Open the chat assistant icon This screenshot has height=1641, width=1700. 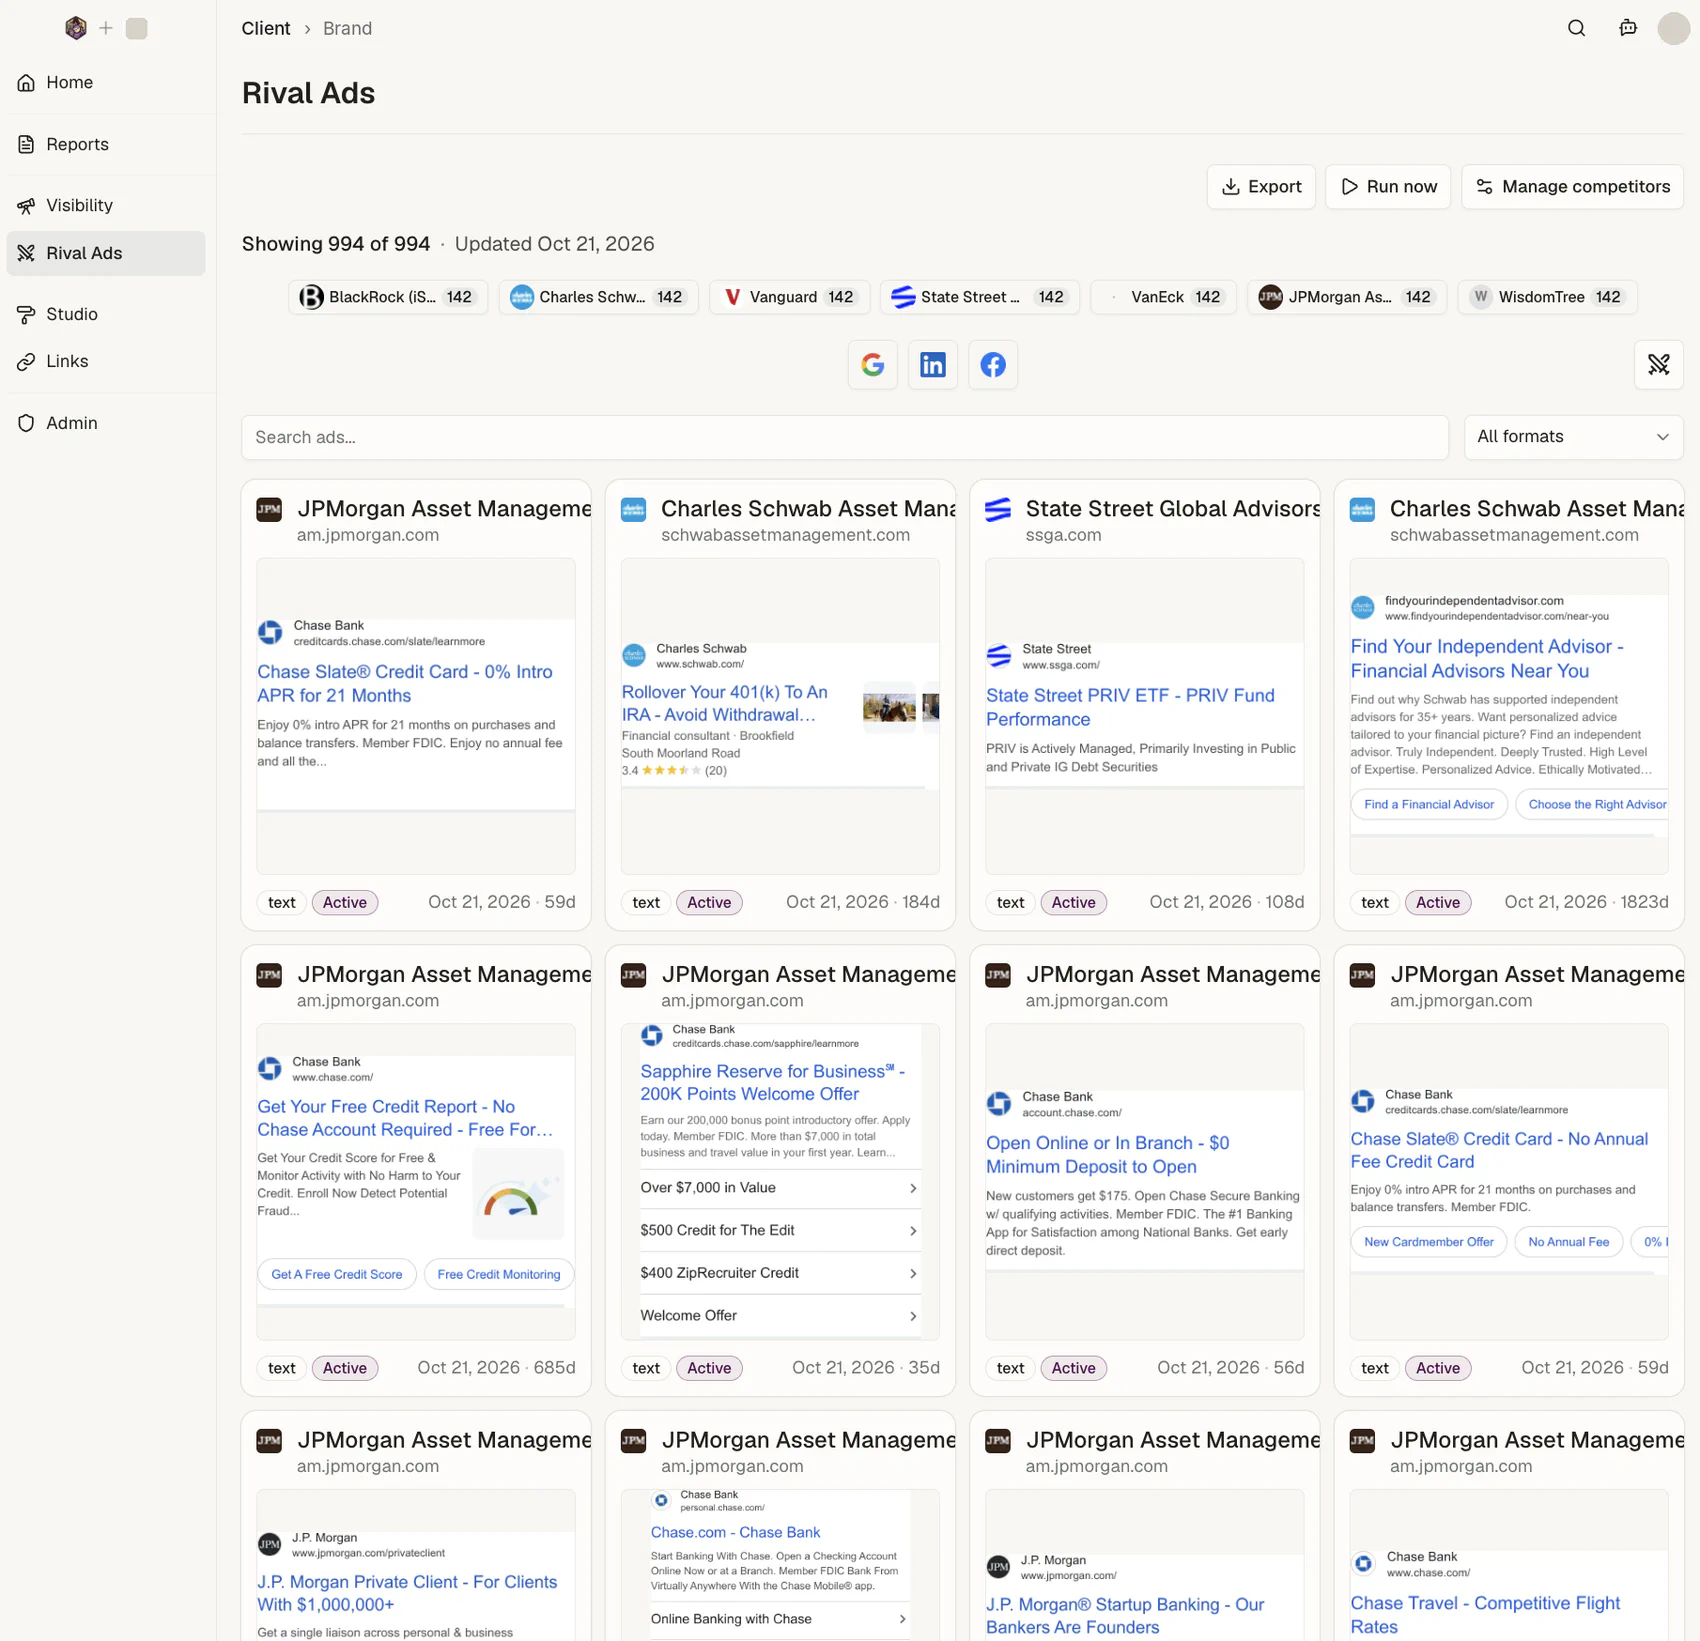[1628, 28]
